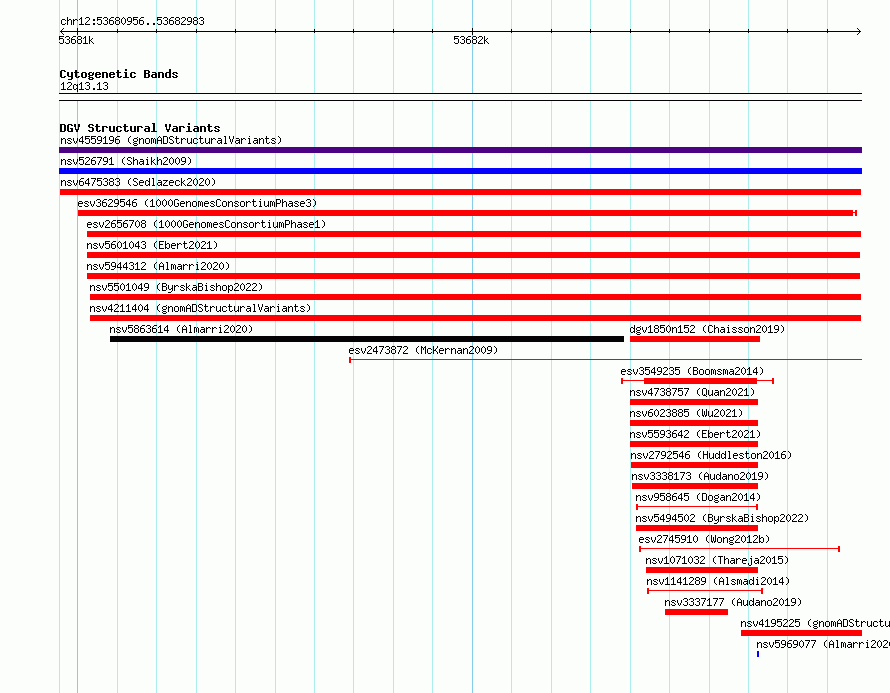The image size is (890, 693).
Task: Select nsv1071032 (Thareja2015) label
Action: [717, 560]
